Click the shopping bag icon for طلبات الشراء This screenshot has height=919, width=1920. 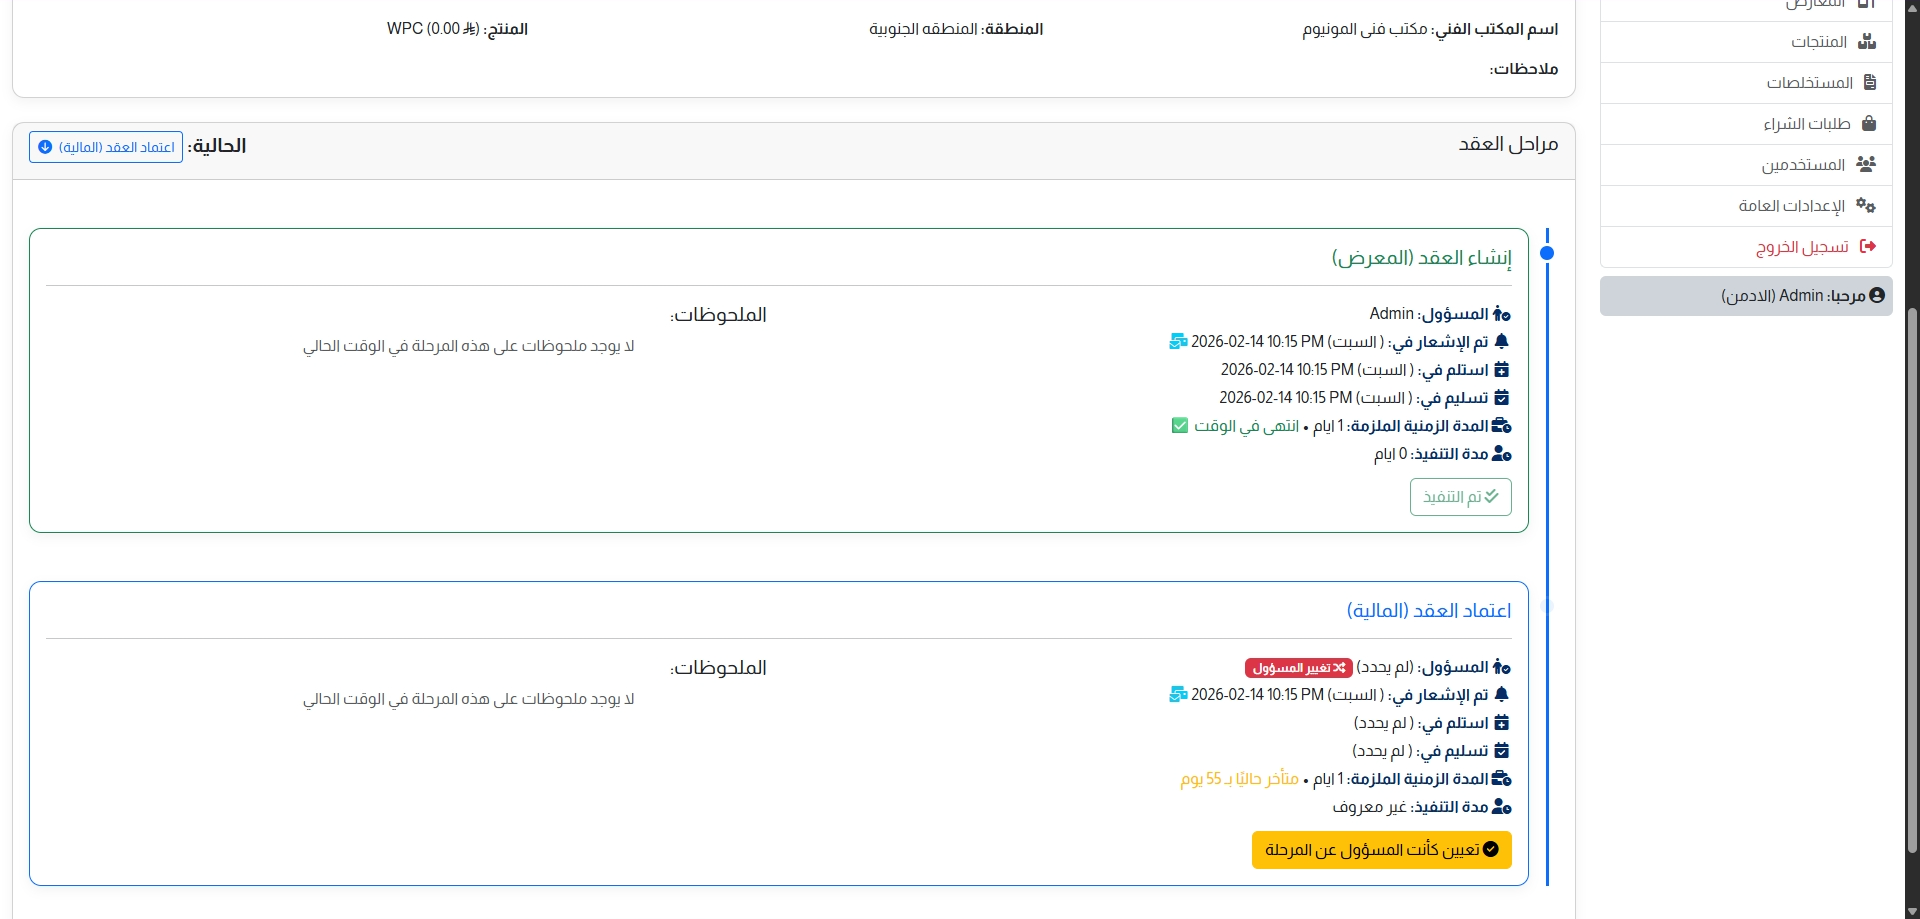point(1868,123)
